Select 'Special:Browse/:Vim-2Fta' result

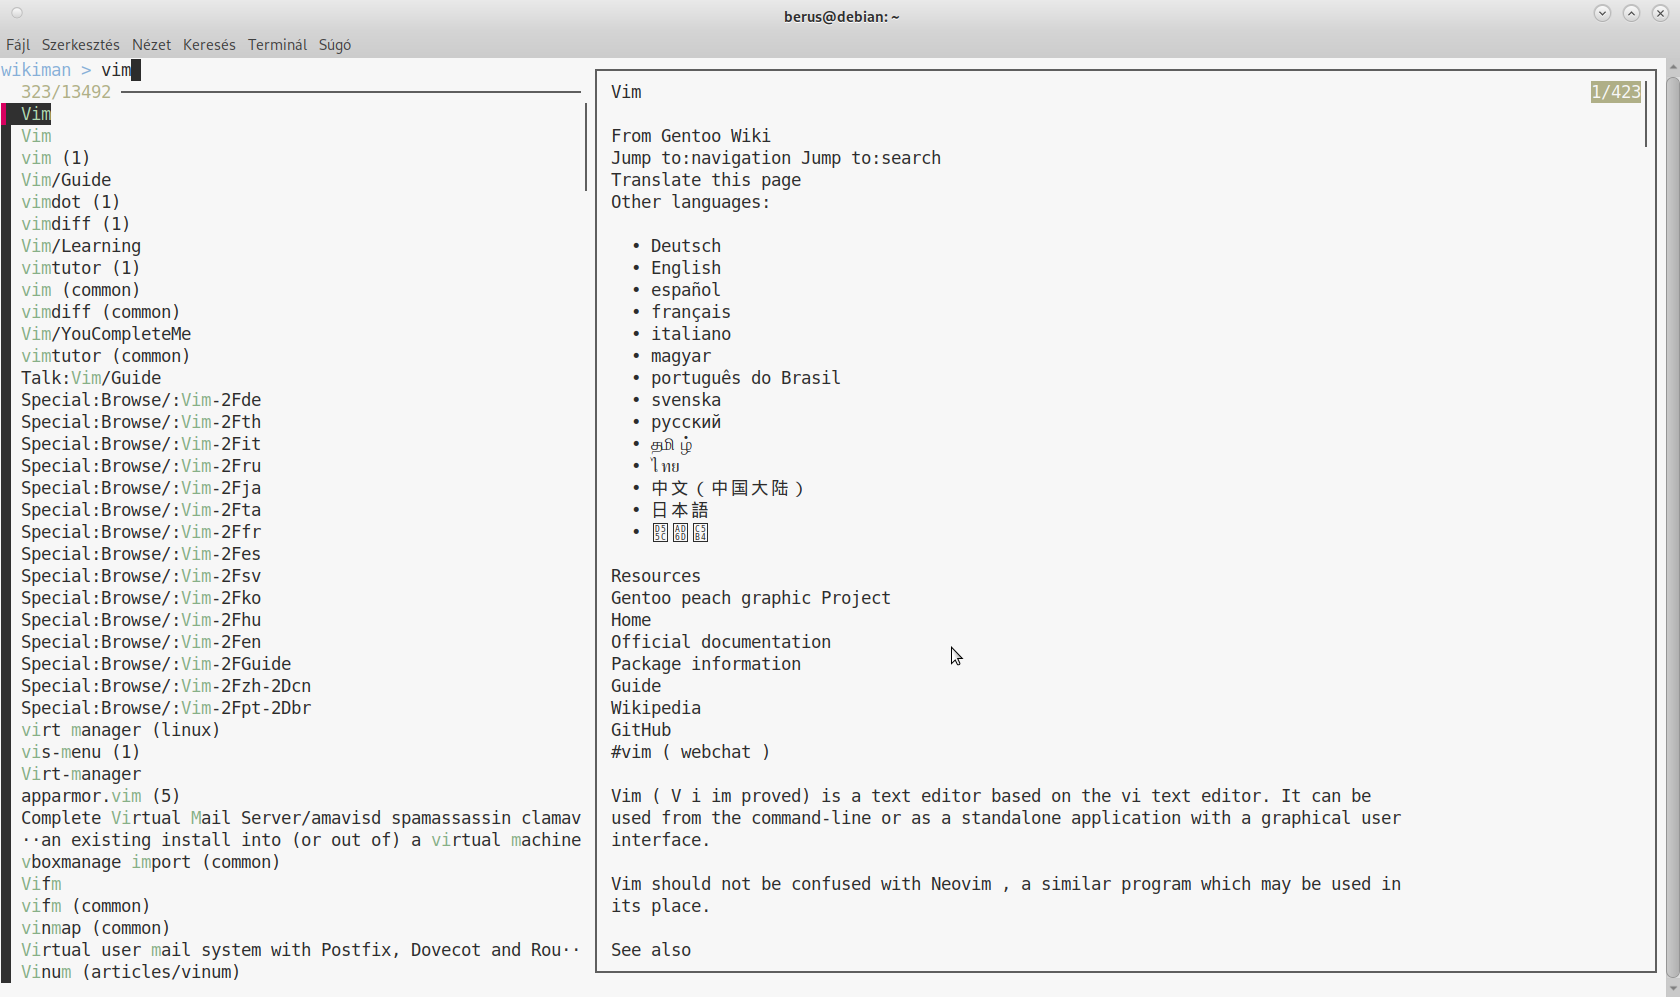[x=141, y=510]
